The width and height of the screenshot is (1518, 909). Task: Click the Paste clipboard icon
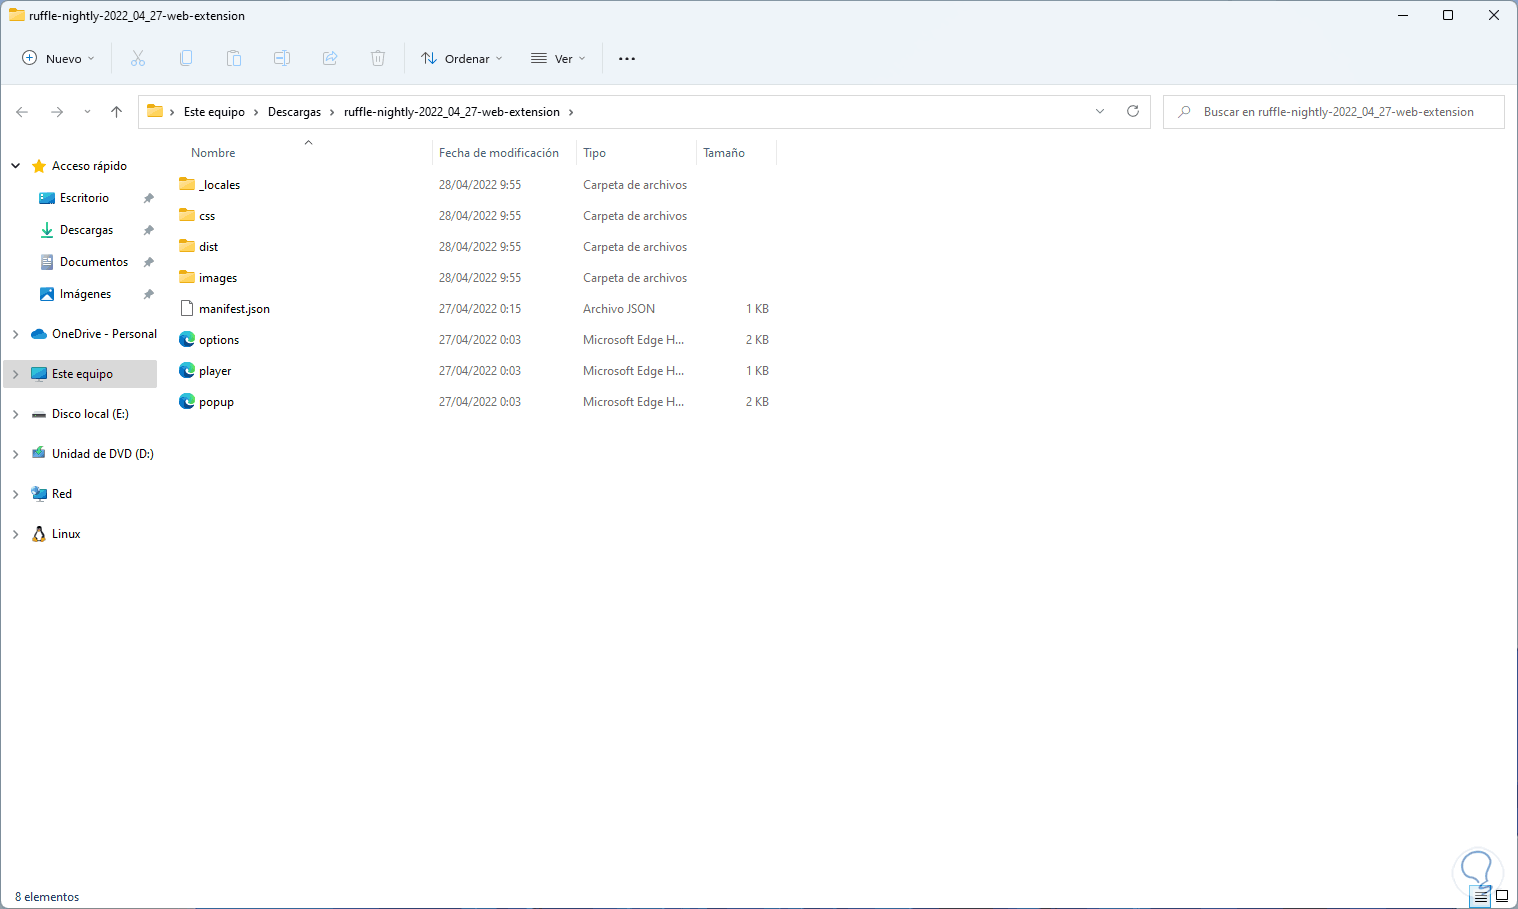click(234, 59)
